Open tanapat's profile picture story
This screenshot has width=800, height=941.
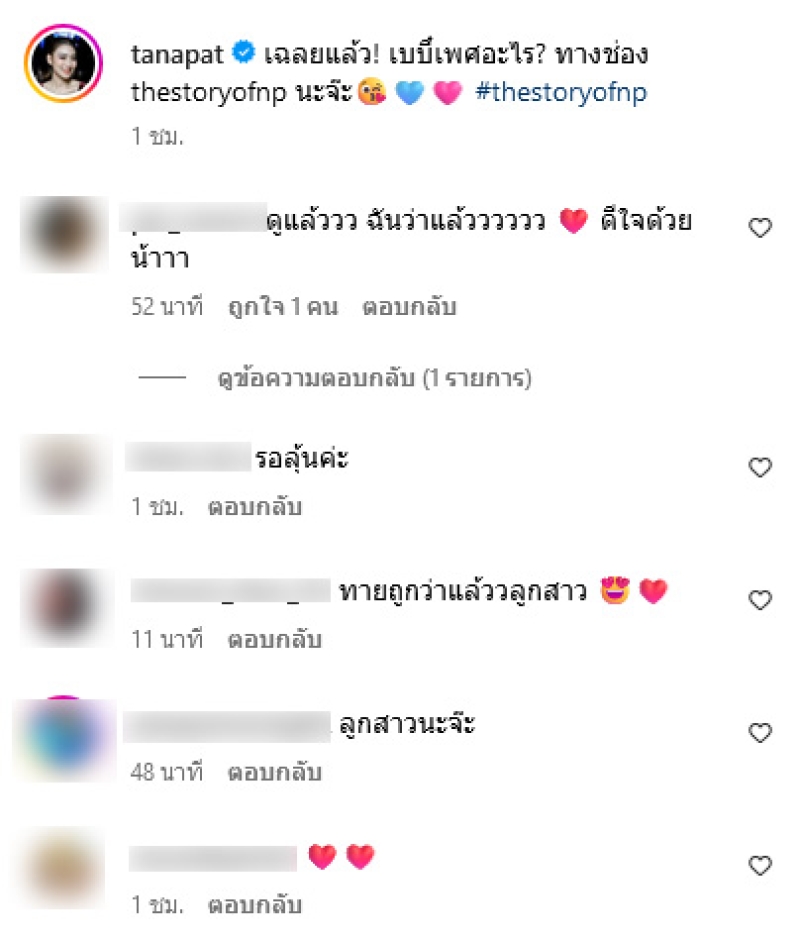(x=63, y=63)
